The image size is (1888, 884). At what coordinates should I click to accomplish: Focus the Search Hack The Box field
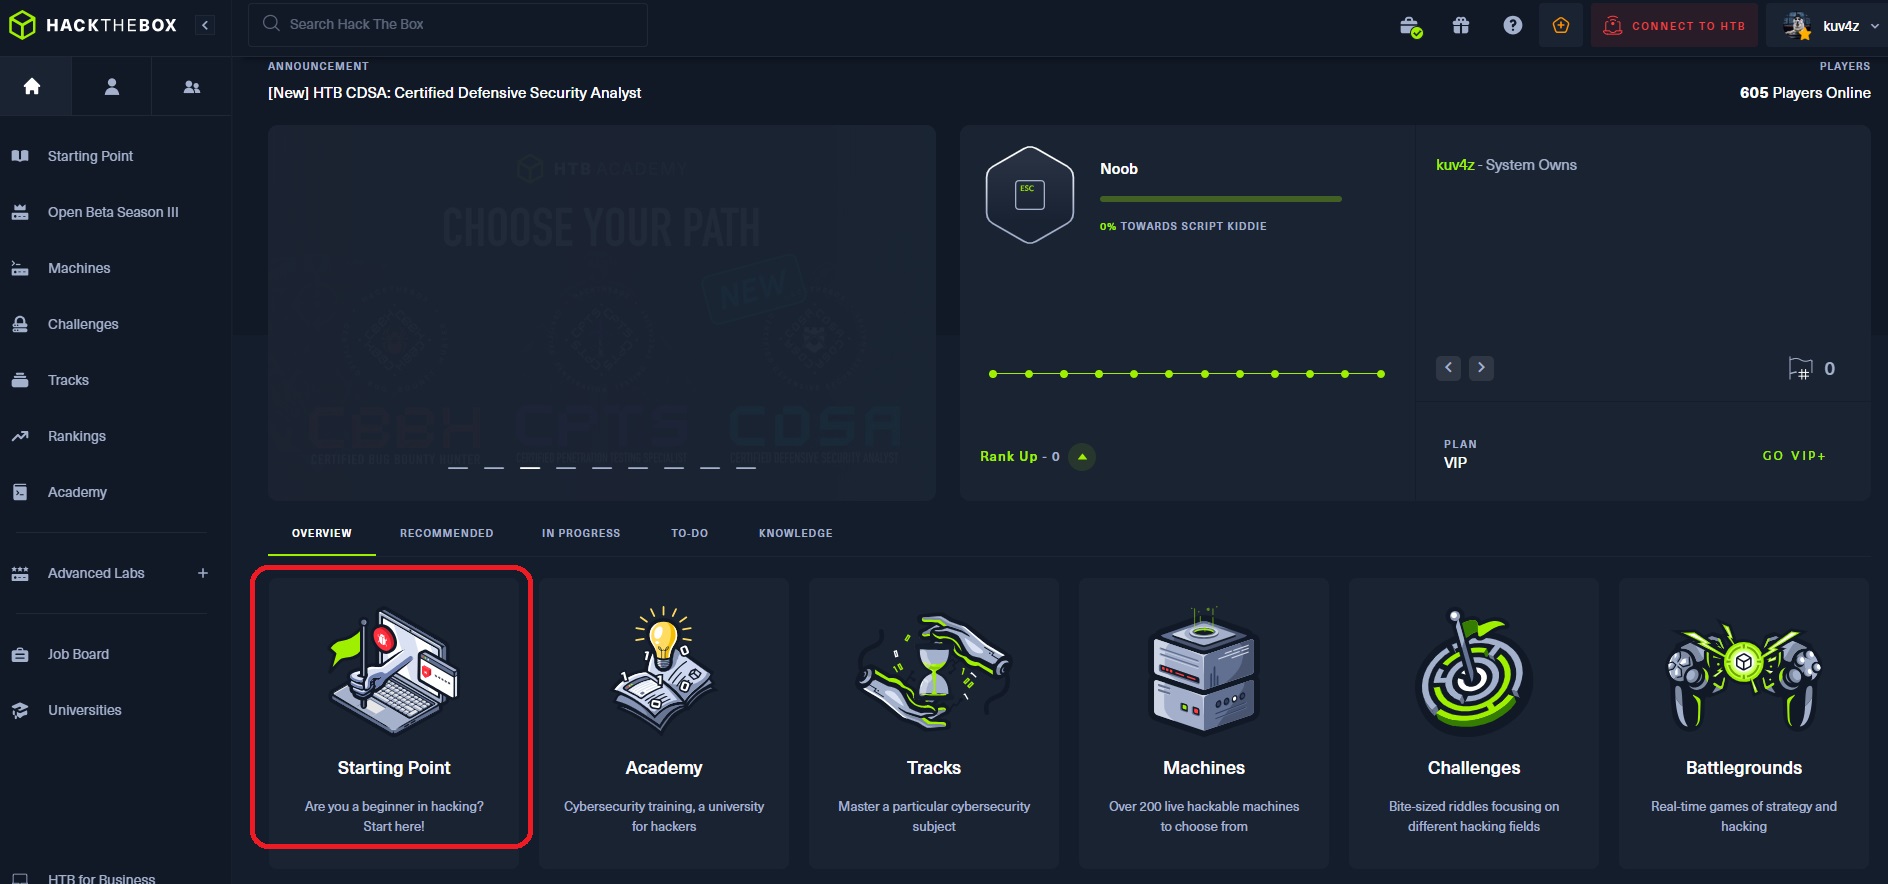click(x=448, y=24)
